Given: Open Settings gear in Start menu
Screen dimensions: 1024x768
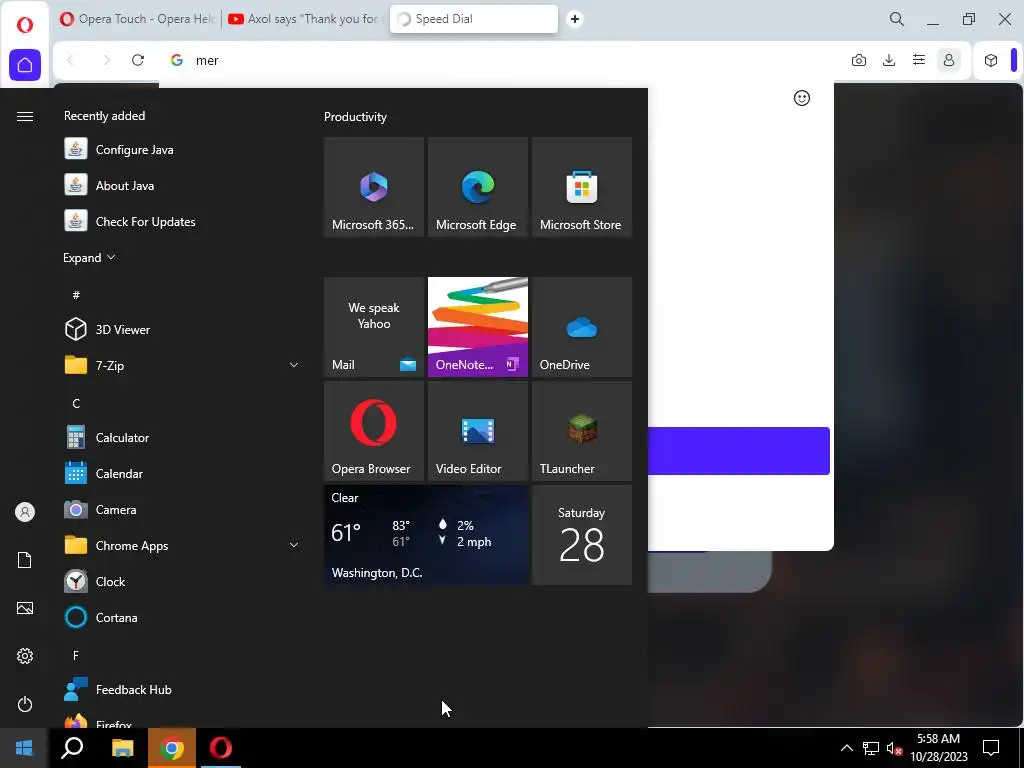Looking at the screenshot, I should [25, 656].
